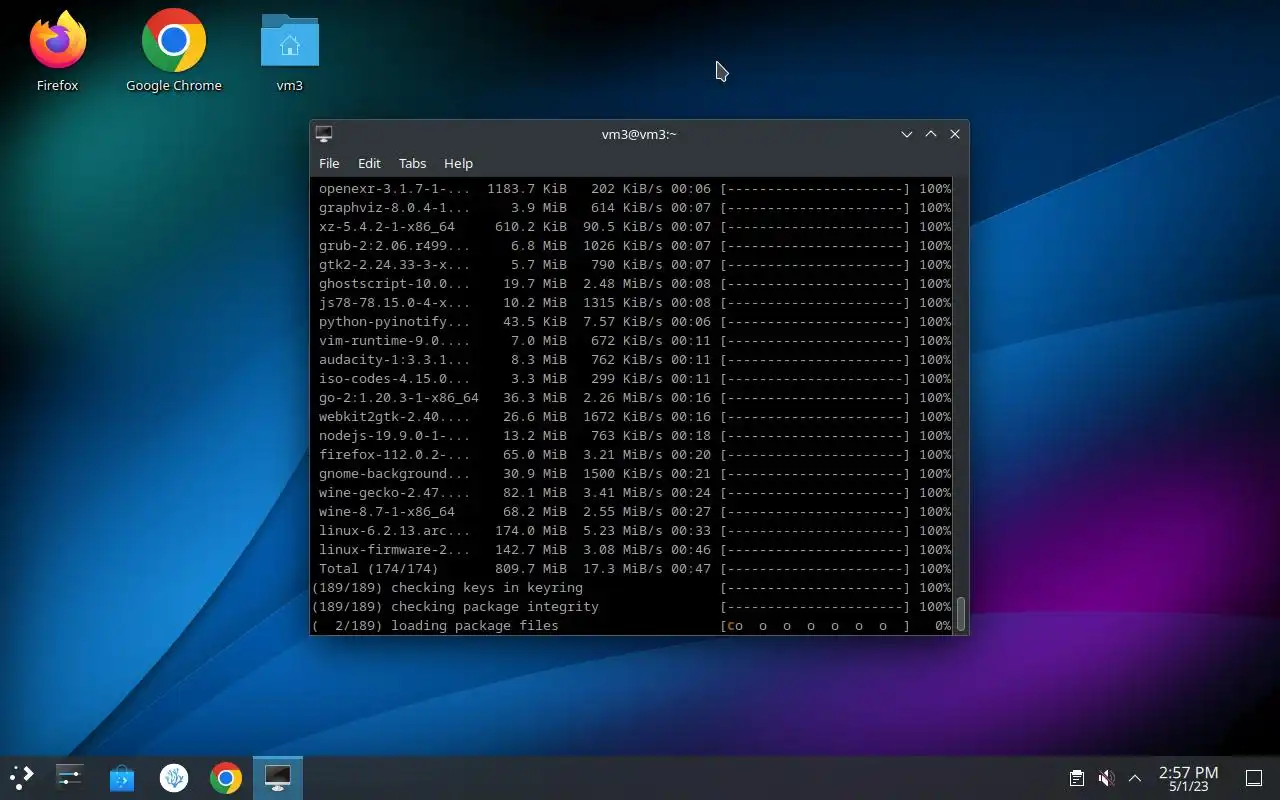Image resolution: width=1280 pixels, height=800 pixels.
Task: Open the clipboard tray icon
Action: [x=1077, y=778]
